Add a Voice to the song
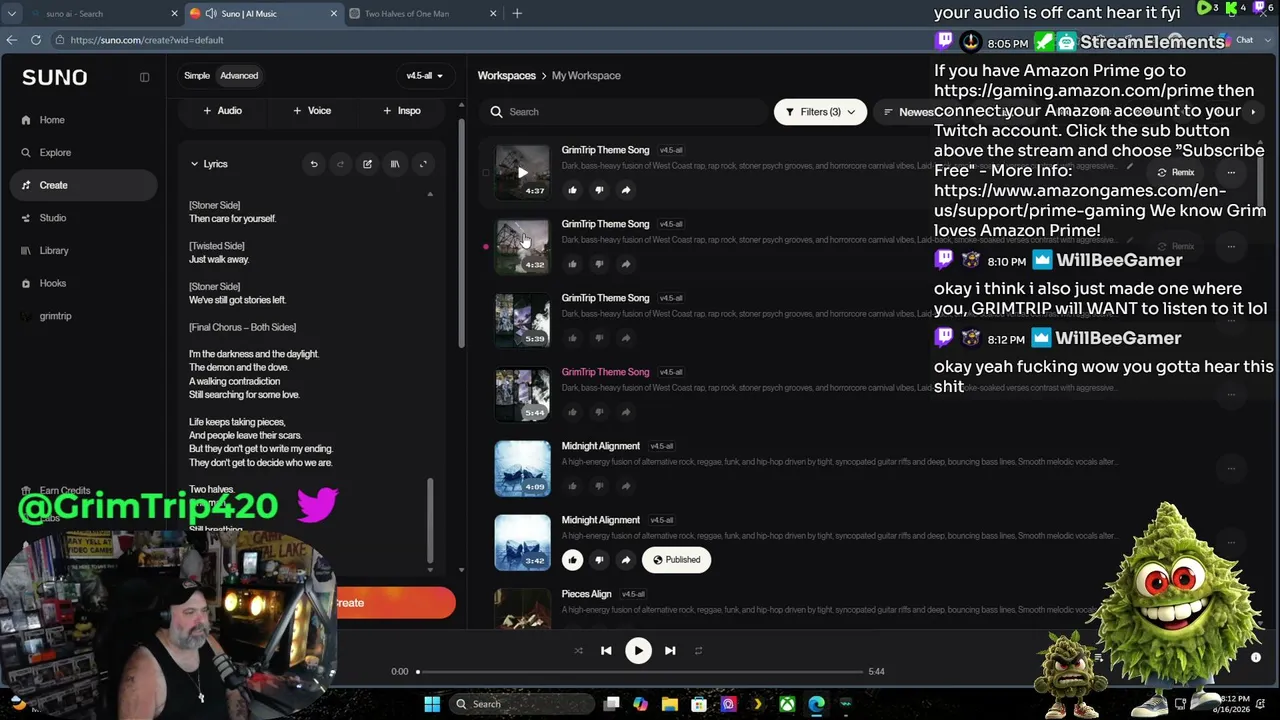 point(312,111)
